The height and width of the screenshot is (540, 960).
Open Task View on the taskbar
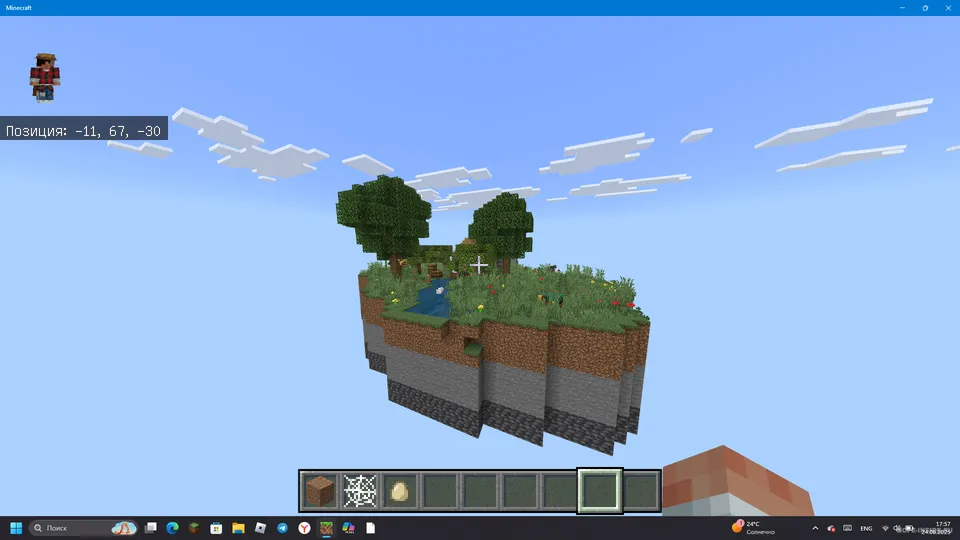coord(151,528)
